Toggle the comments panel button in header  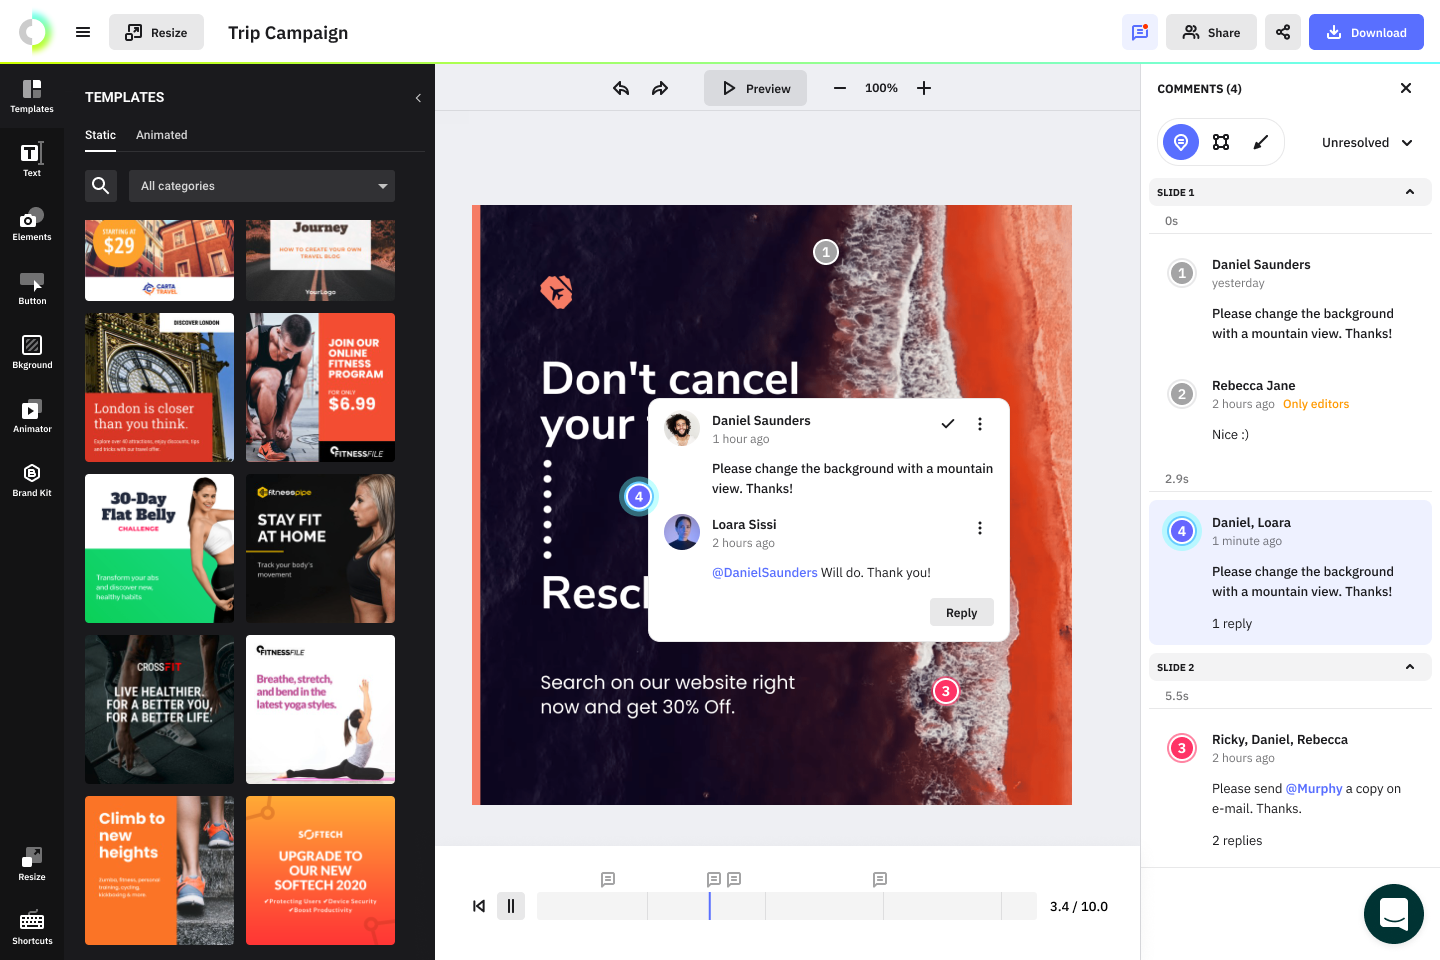click(x=1139, y=32)
